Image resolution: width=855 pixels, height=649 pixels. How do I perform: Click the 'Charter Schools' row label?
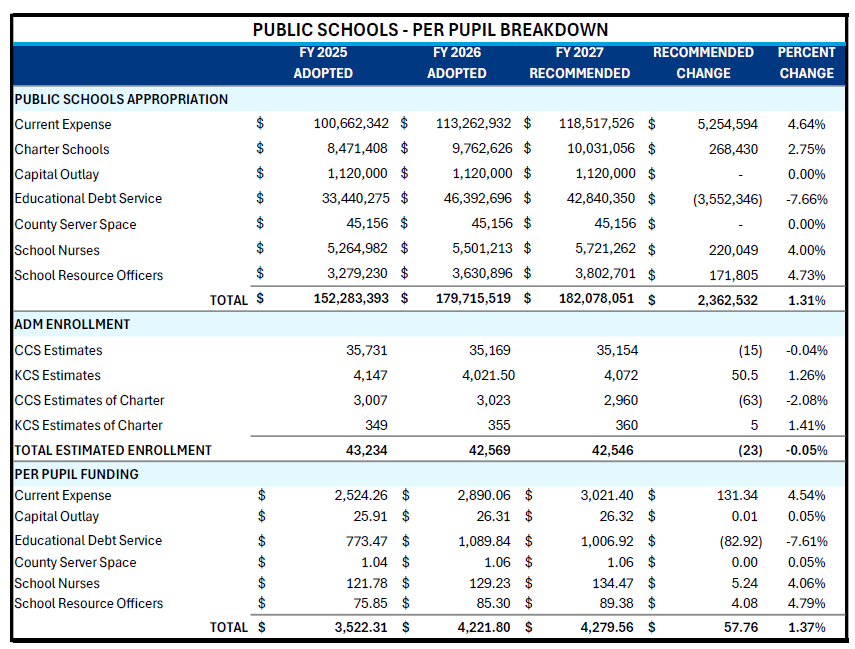coord(62,149)
